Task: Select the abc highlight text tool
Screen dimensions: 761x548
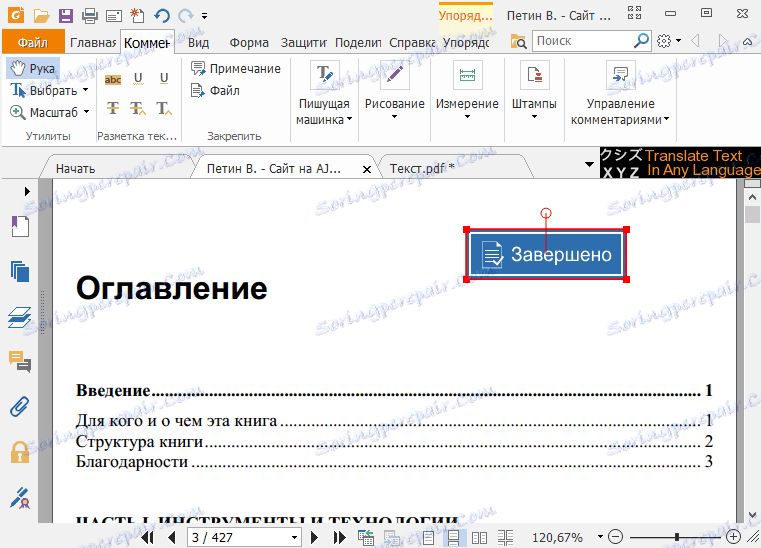Action: tap(113, 79)
